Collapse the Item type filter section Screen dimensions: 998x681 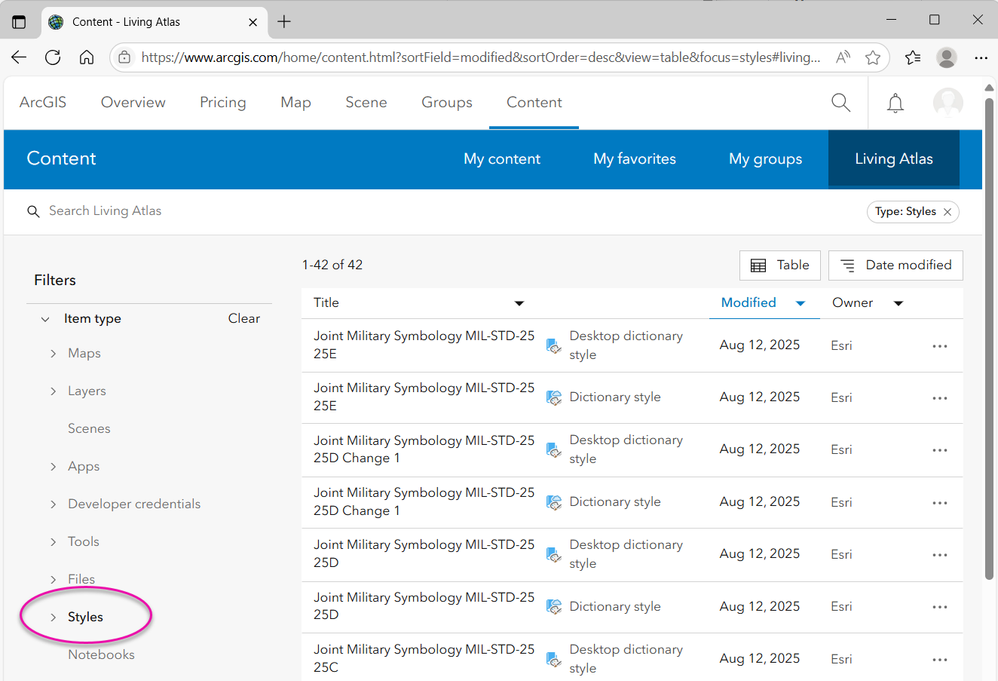coord(45,319)
